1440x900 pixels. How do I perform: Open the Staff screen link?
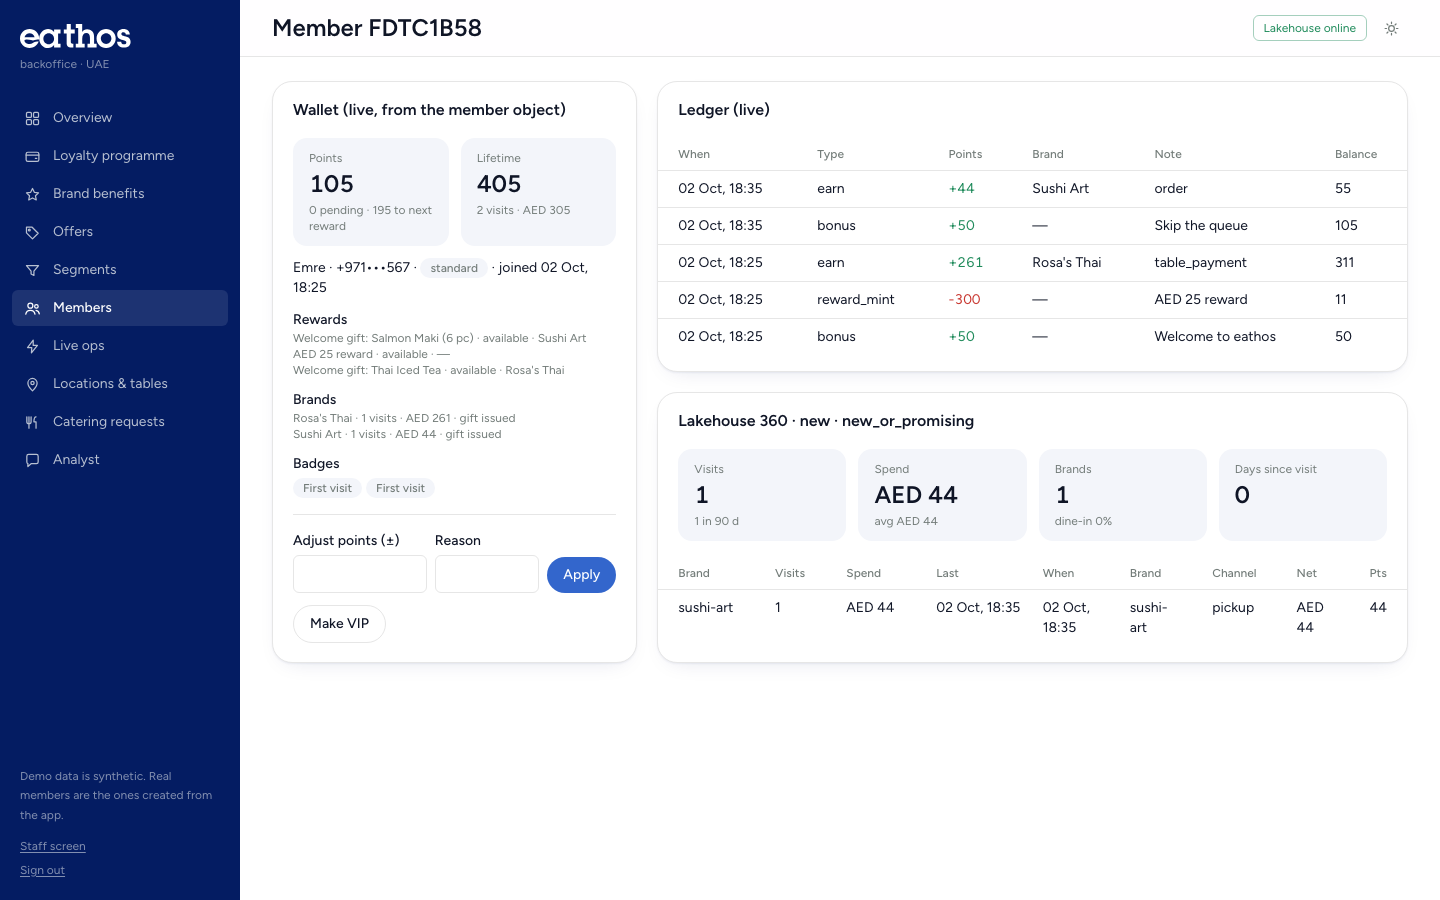coord(53,846)
